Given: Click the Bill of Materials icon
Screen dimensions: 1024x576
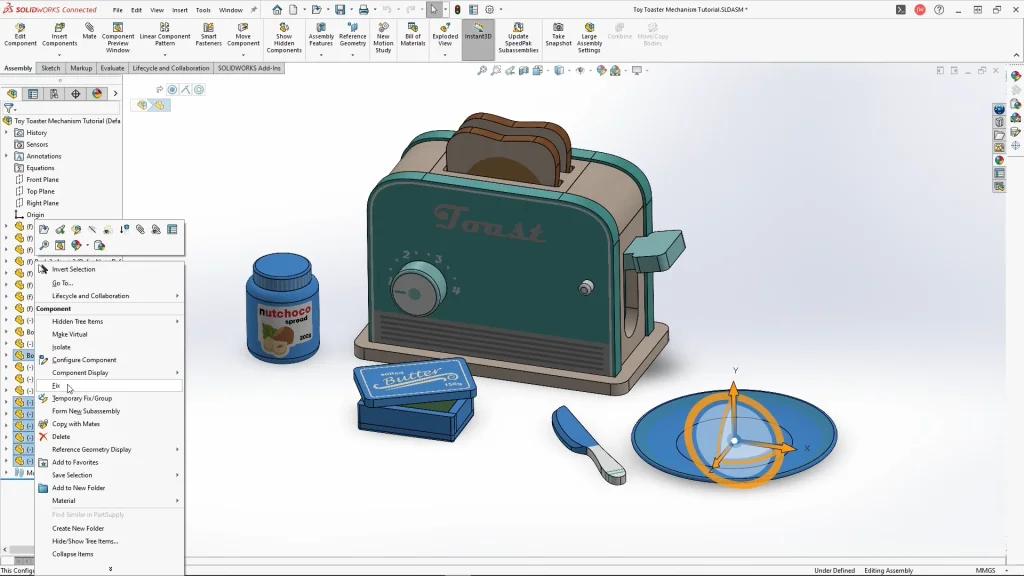Looking at the screenshot, I should pos(413,35).
